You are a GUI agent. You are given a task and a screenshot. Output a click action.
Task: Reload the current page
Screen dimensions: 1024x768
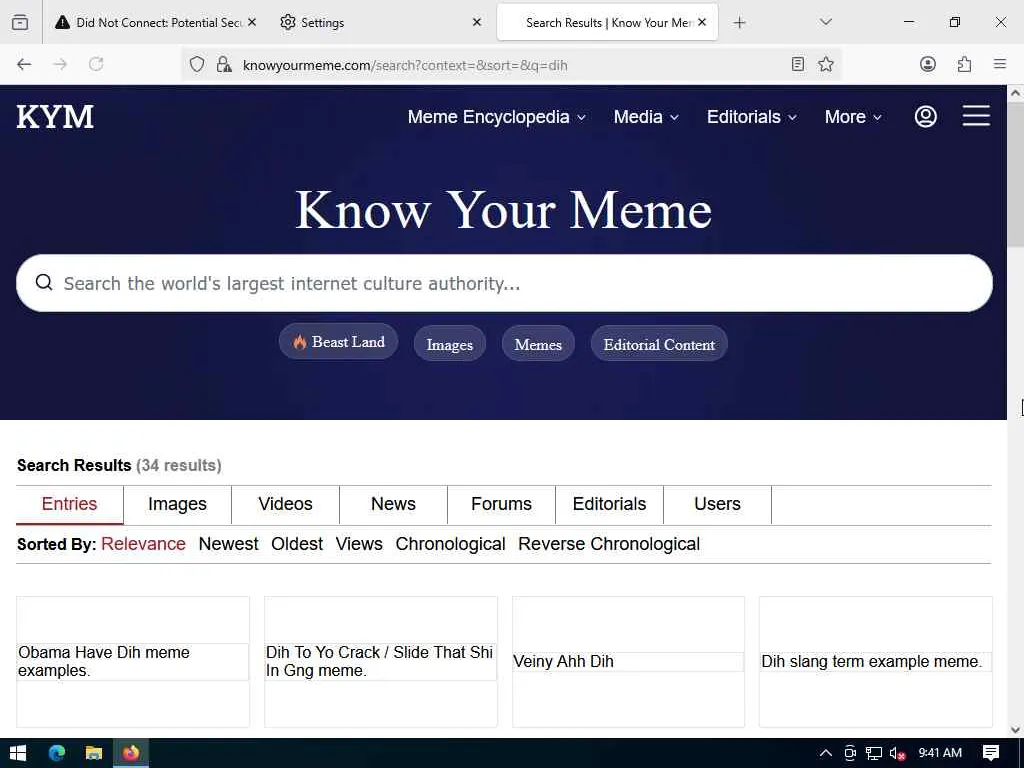point(96,64)
